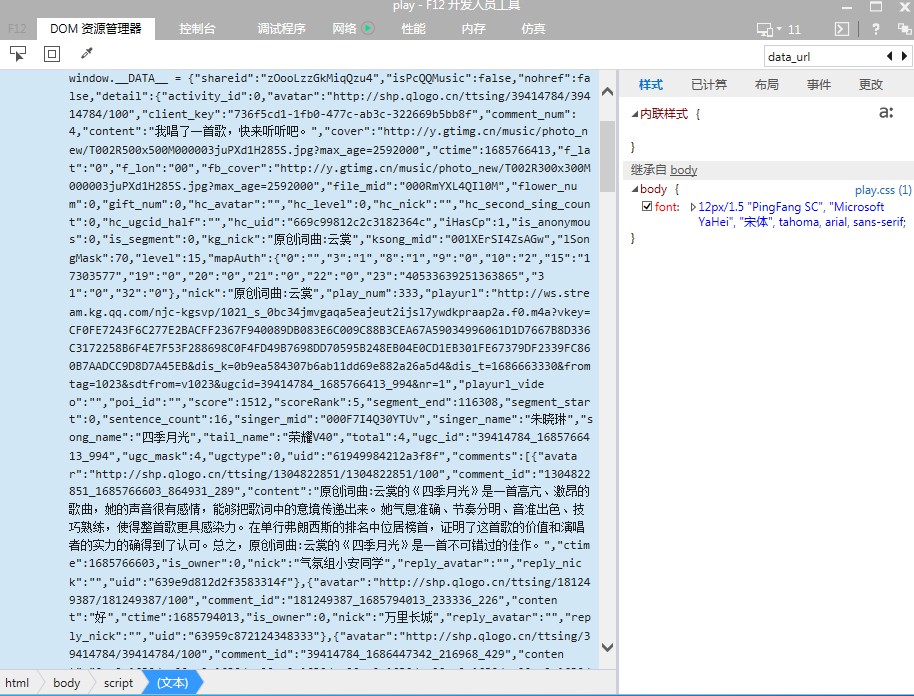The height and width of the screenshot is (696, 914).
Task: Switch to the 控制台 tab
Action: pyautogui.click(x=197, y=29)
